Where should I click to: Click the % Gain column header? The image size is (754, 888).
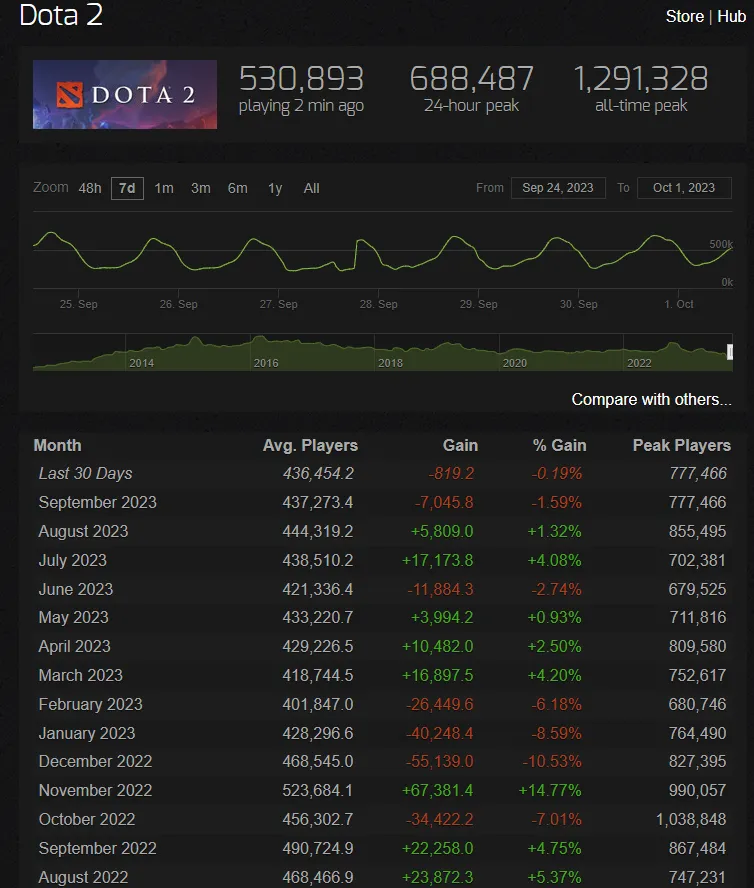tap(559, 446)
